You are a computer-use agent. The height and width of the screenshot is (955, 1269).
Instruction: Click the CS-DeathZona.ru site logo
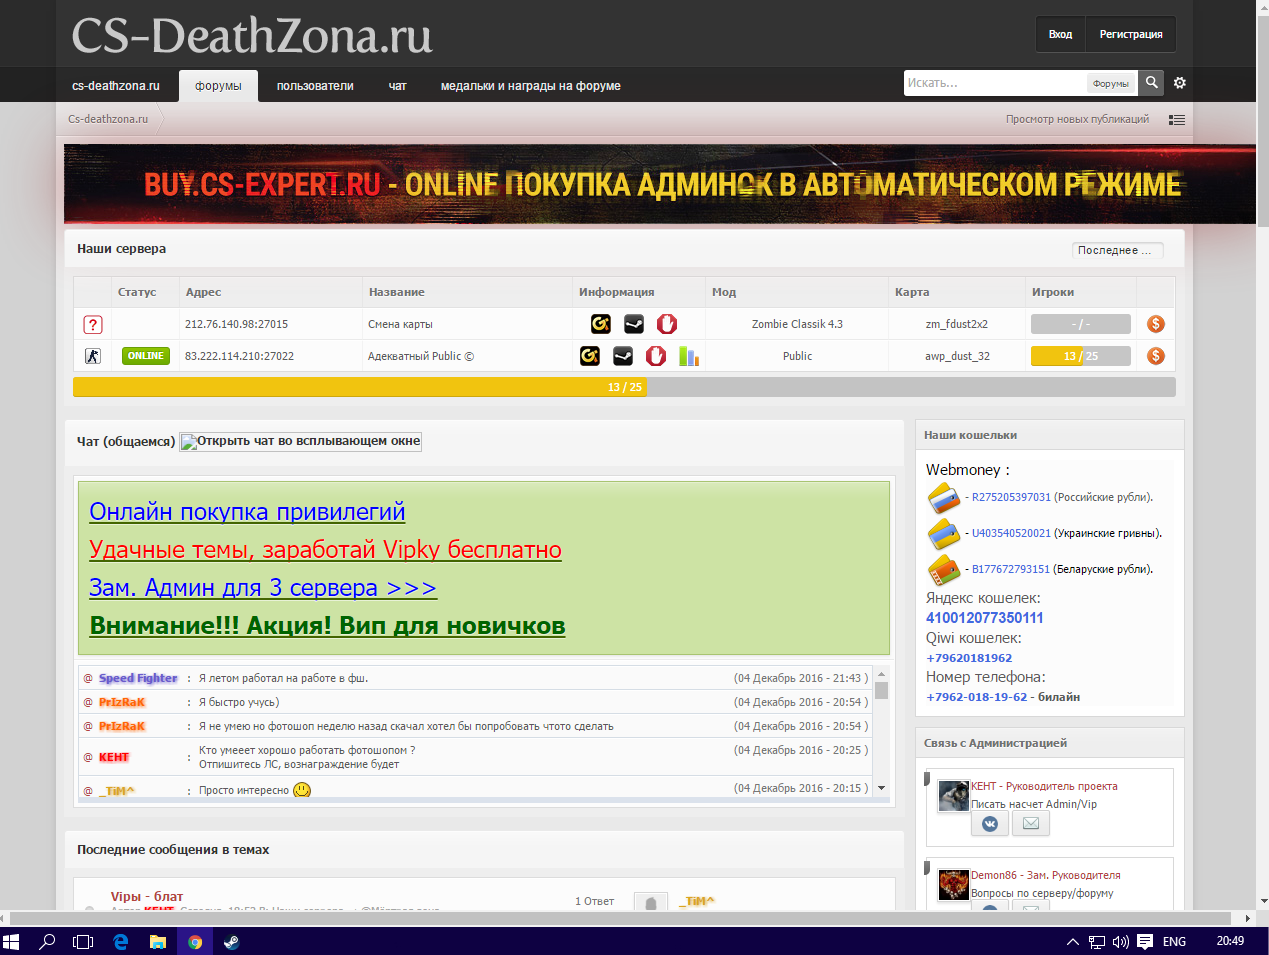pyautogui.click(x=252, y=36)
